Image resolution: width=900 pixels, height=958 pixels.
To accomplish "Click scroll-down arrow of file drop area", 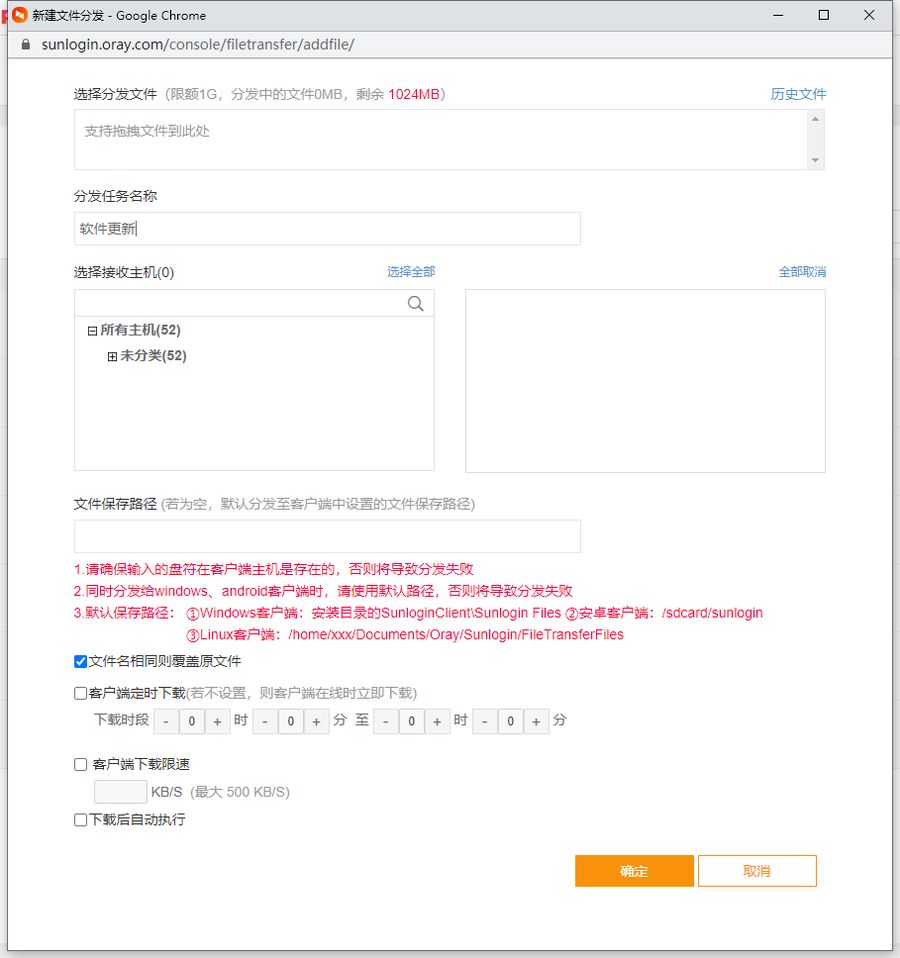I will point(815,160).
